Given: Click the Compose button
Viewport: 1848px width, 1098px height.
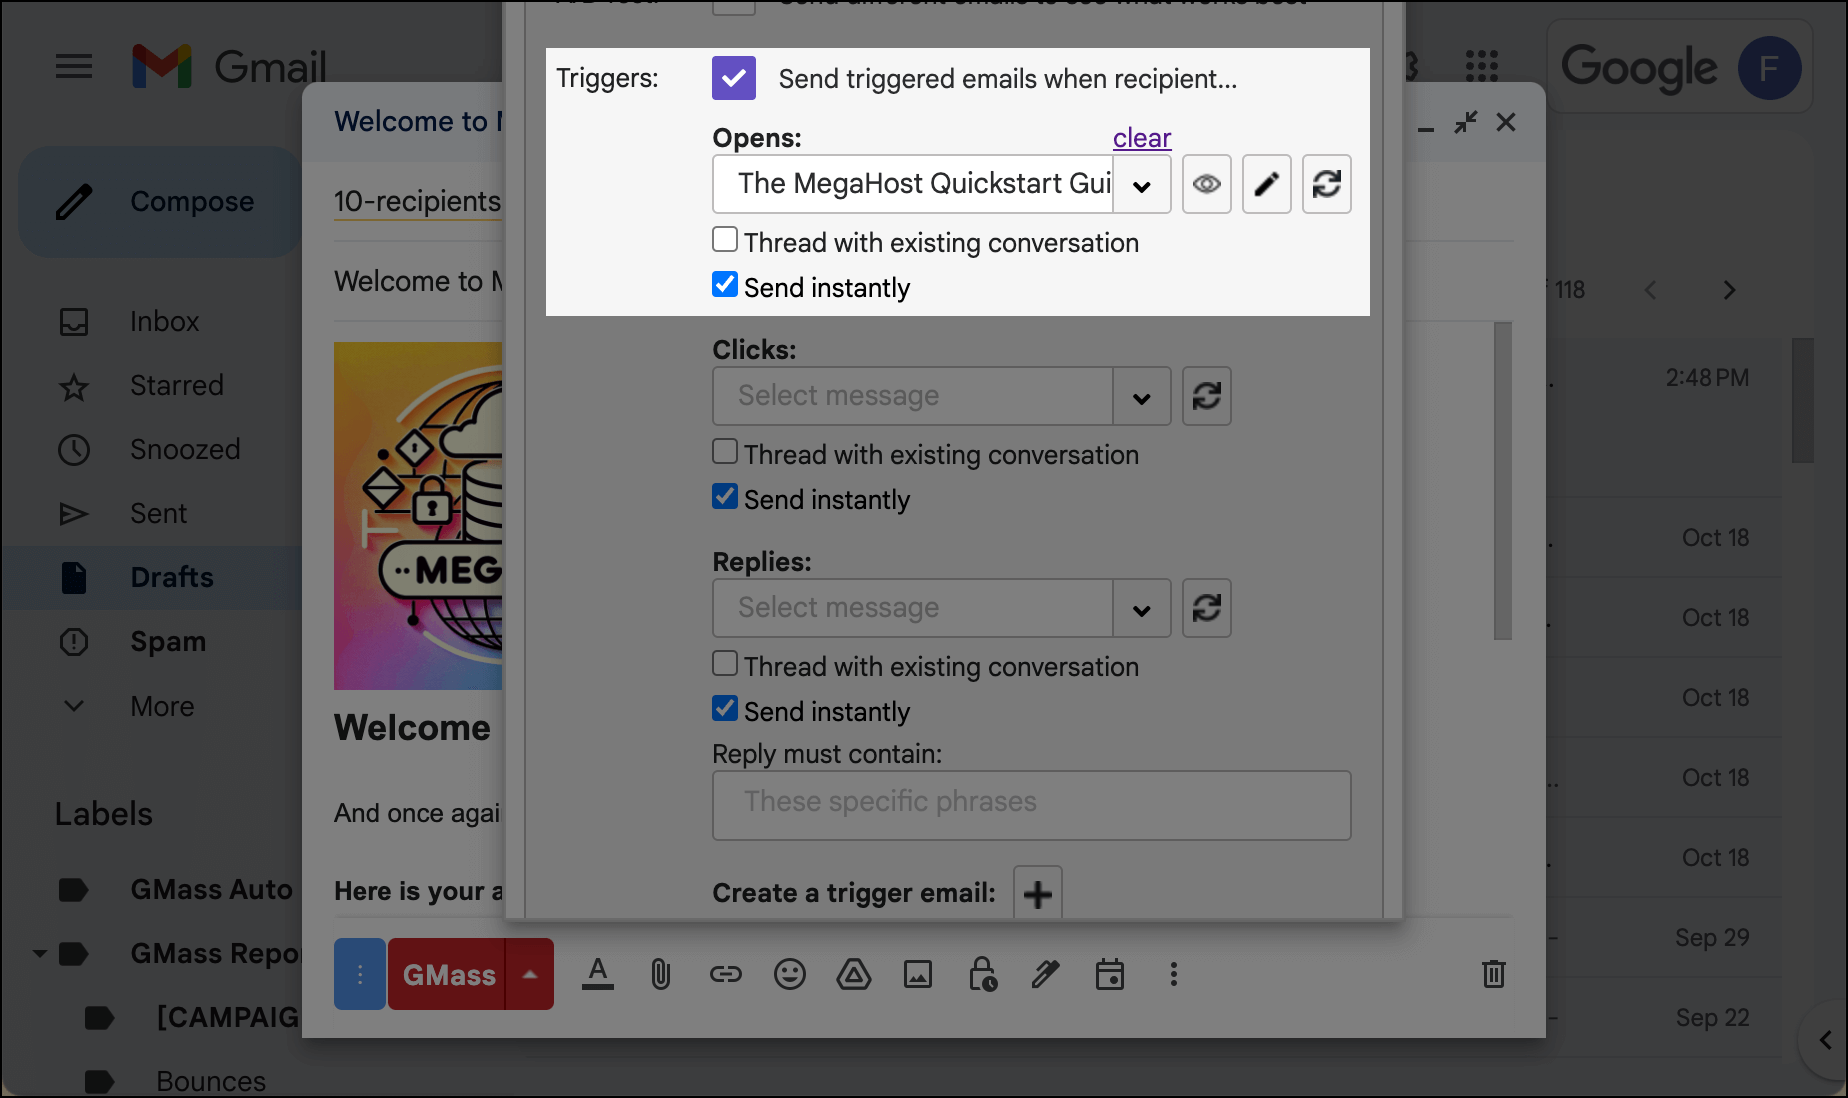Looking at the screenshot, I should point(160,202).
